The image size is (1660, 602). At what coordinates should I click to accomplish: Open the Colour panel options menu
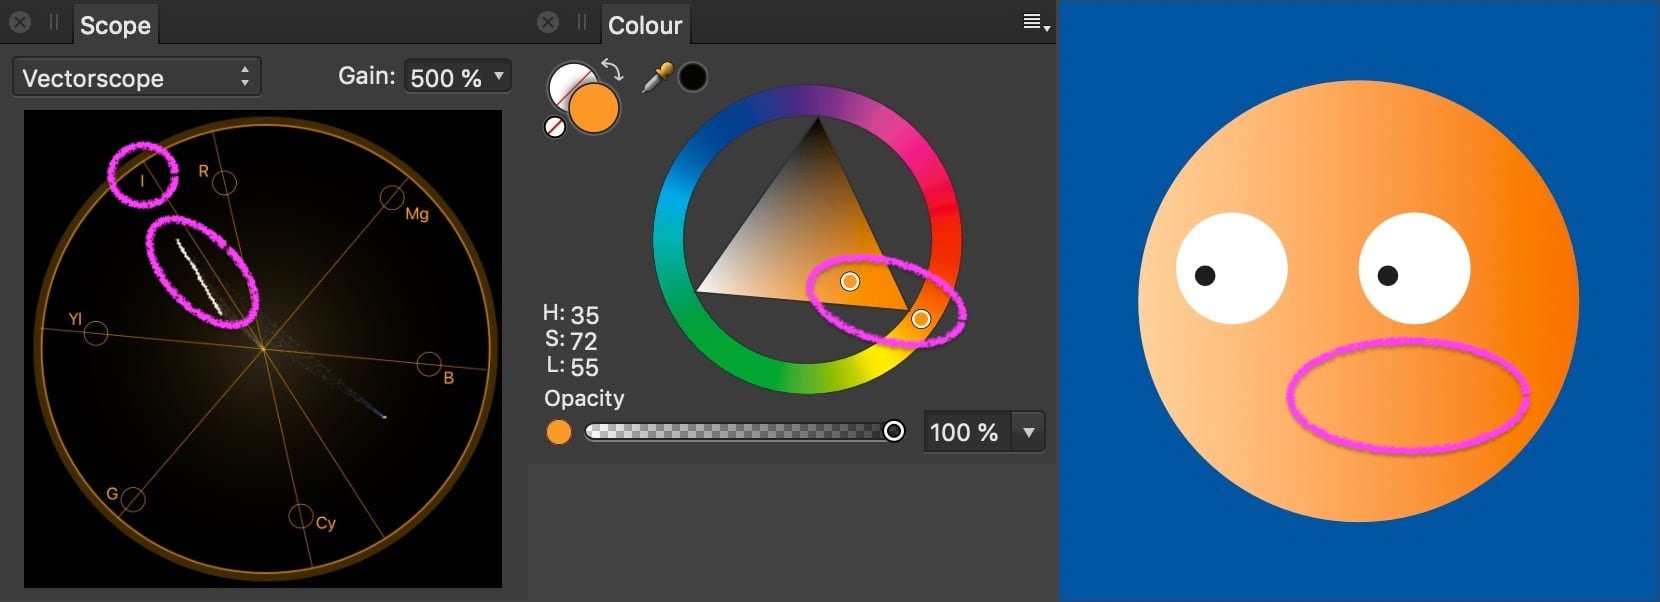pos(1035,23)
